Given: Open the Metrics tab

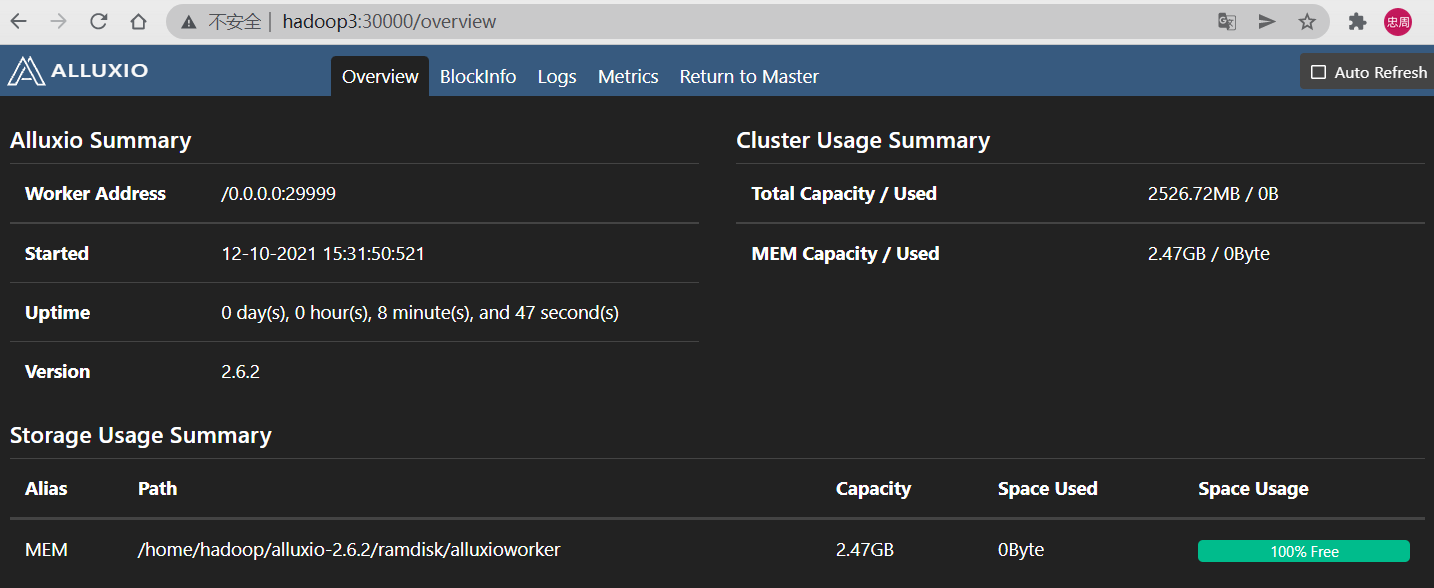Looking at the screenshot, I should point(628,77).
